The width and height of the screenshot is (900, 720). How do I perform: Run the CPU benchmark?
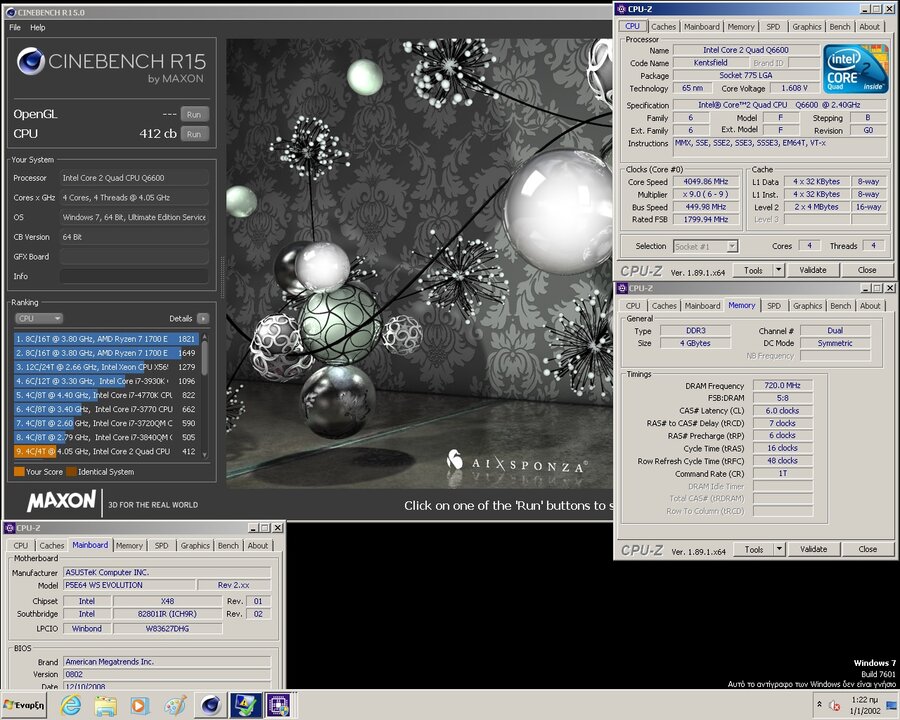194,134
